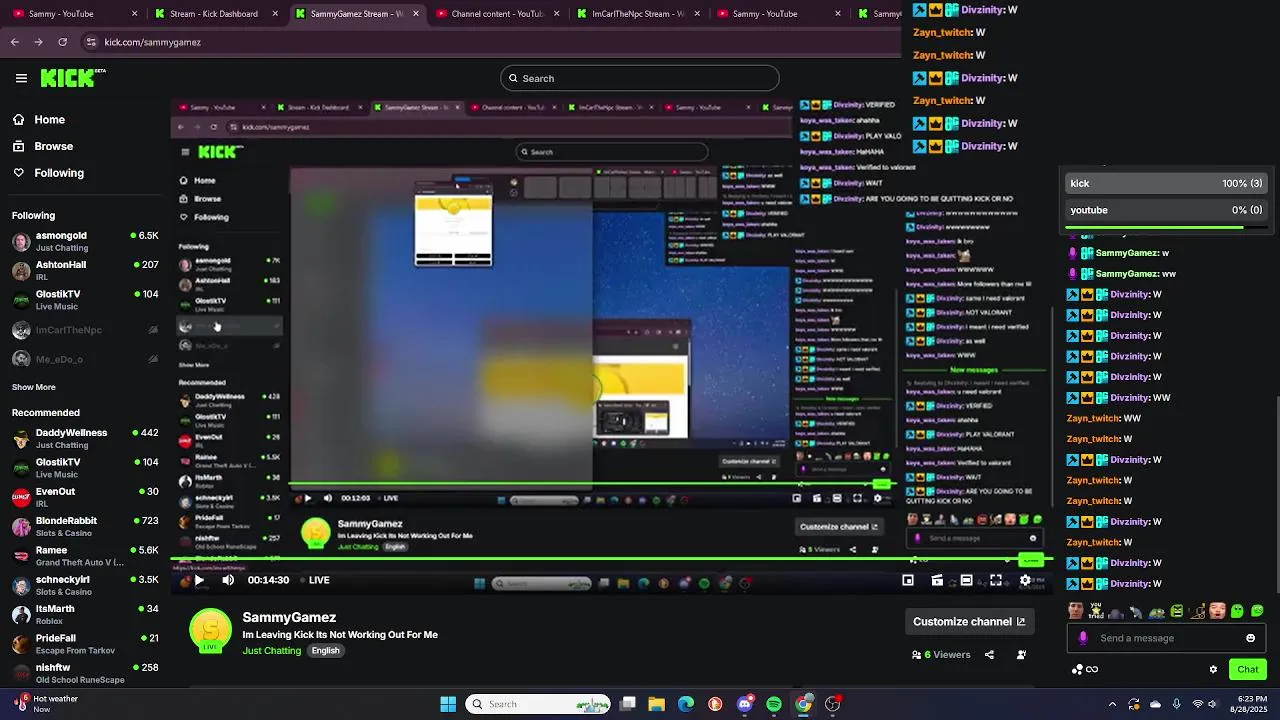Open asmongold channel in Following list
Viewport: 1280px width, 720px height.
point(84,241)
